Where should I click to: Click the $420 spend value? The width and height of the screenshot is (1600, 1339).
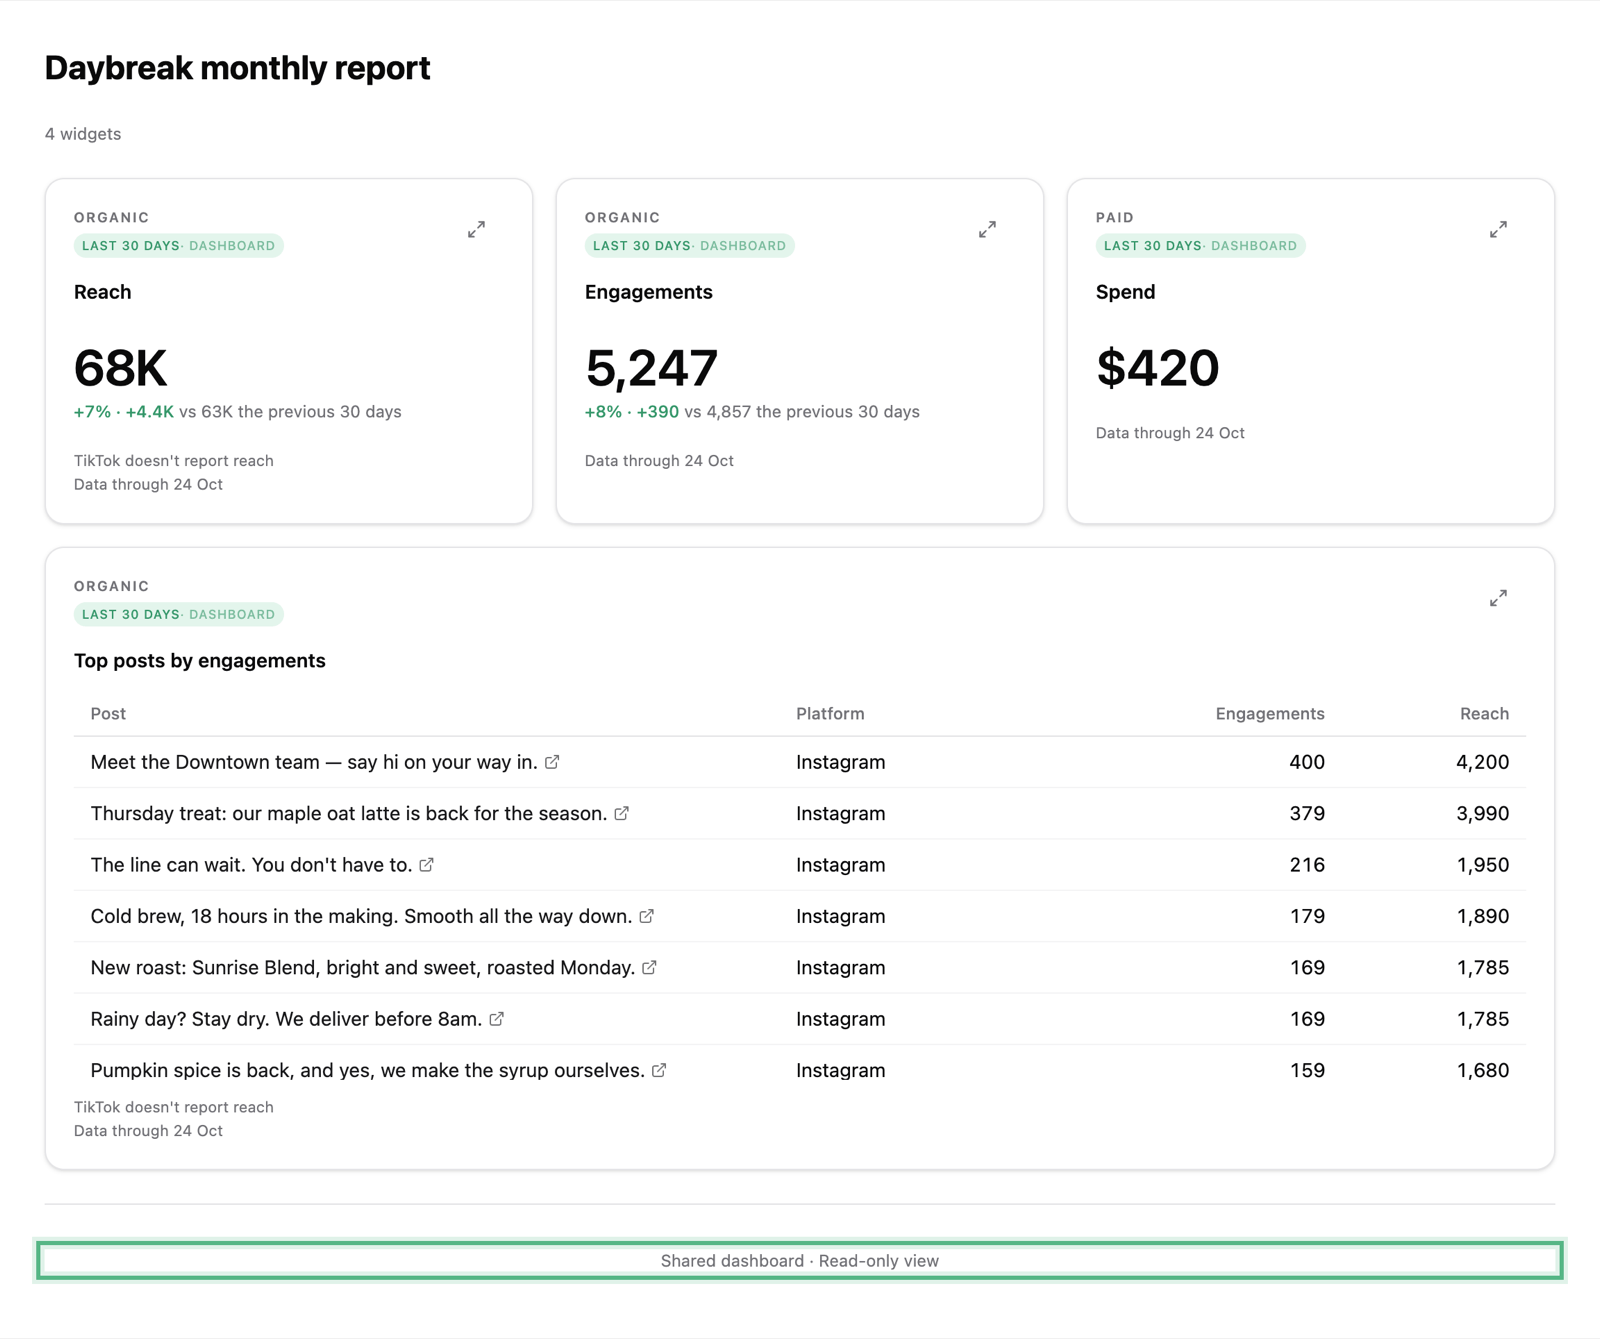click(x=1157, y=368)
